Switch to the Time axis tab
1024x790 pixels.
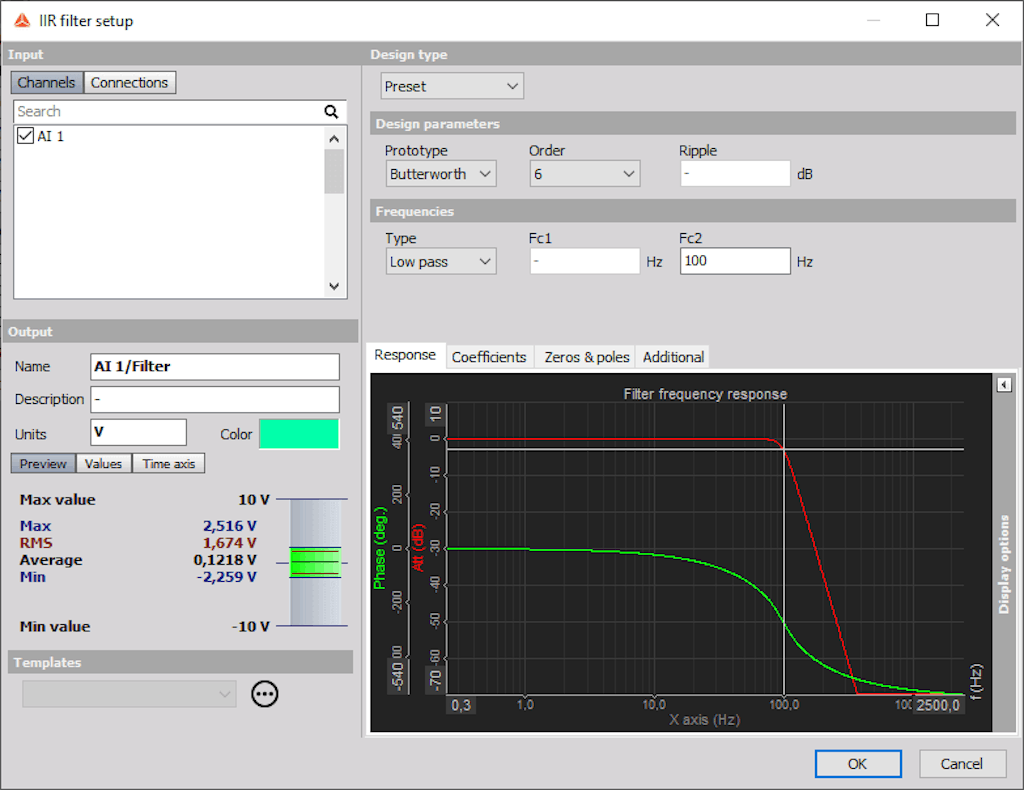click(168, 464)
